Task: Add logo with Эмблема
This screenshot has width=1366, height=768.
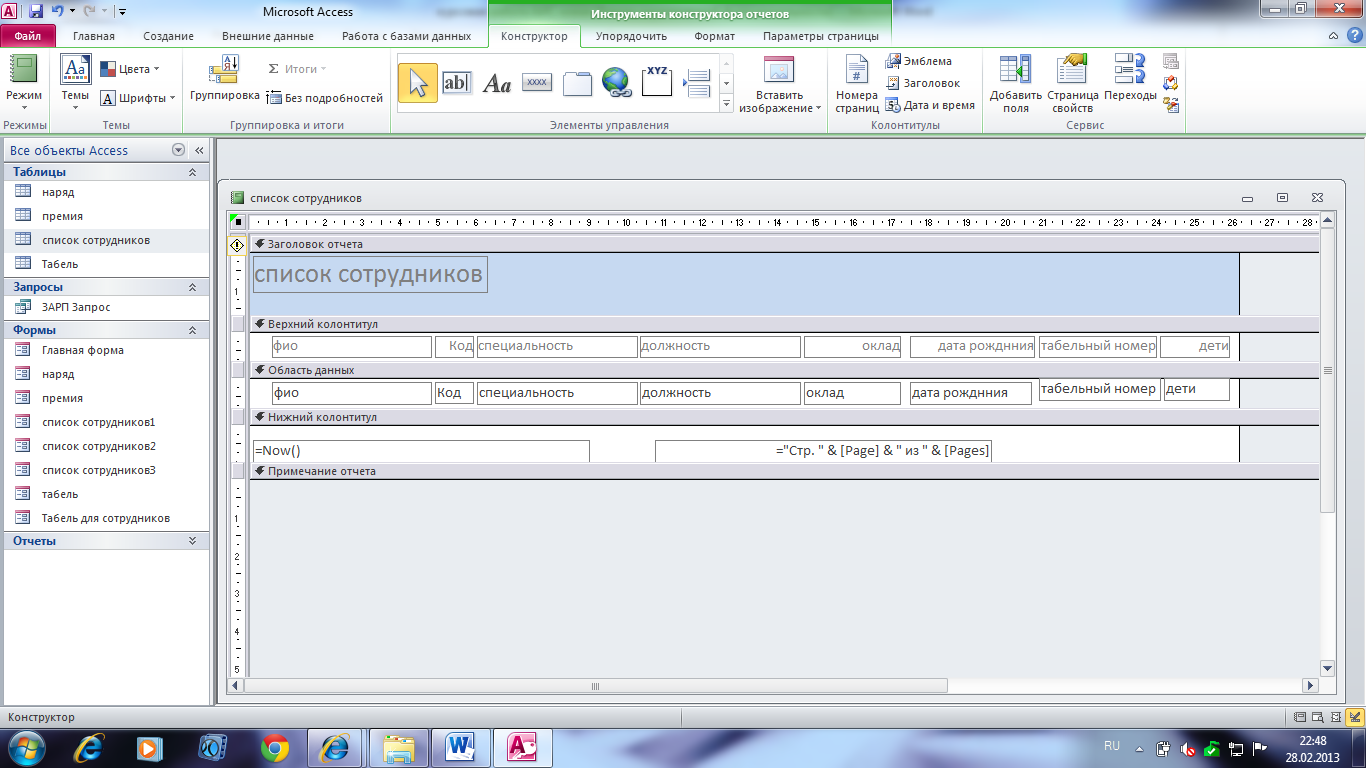Action: (919, 61)
